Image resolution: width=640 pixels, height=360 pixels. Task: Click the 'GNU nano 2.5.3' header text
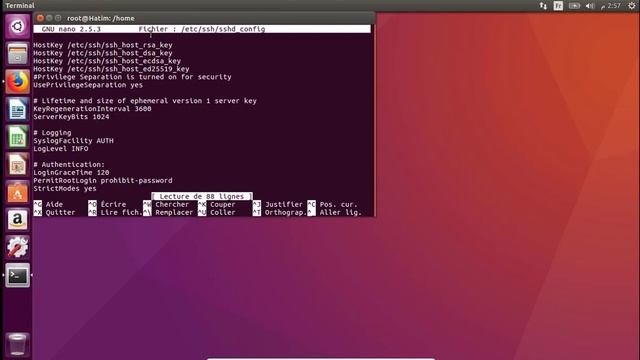[71, 29]
